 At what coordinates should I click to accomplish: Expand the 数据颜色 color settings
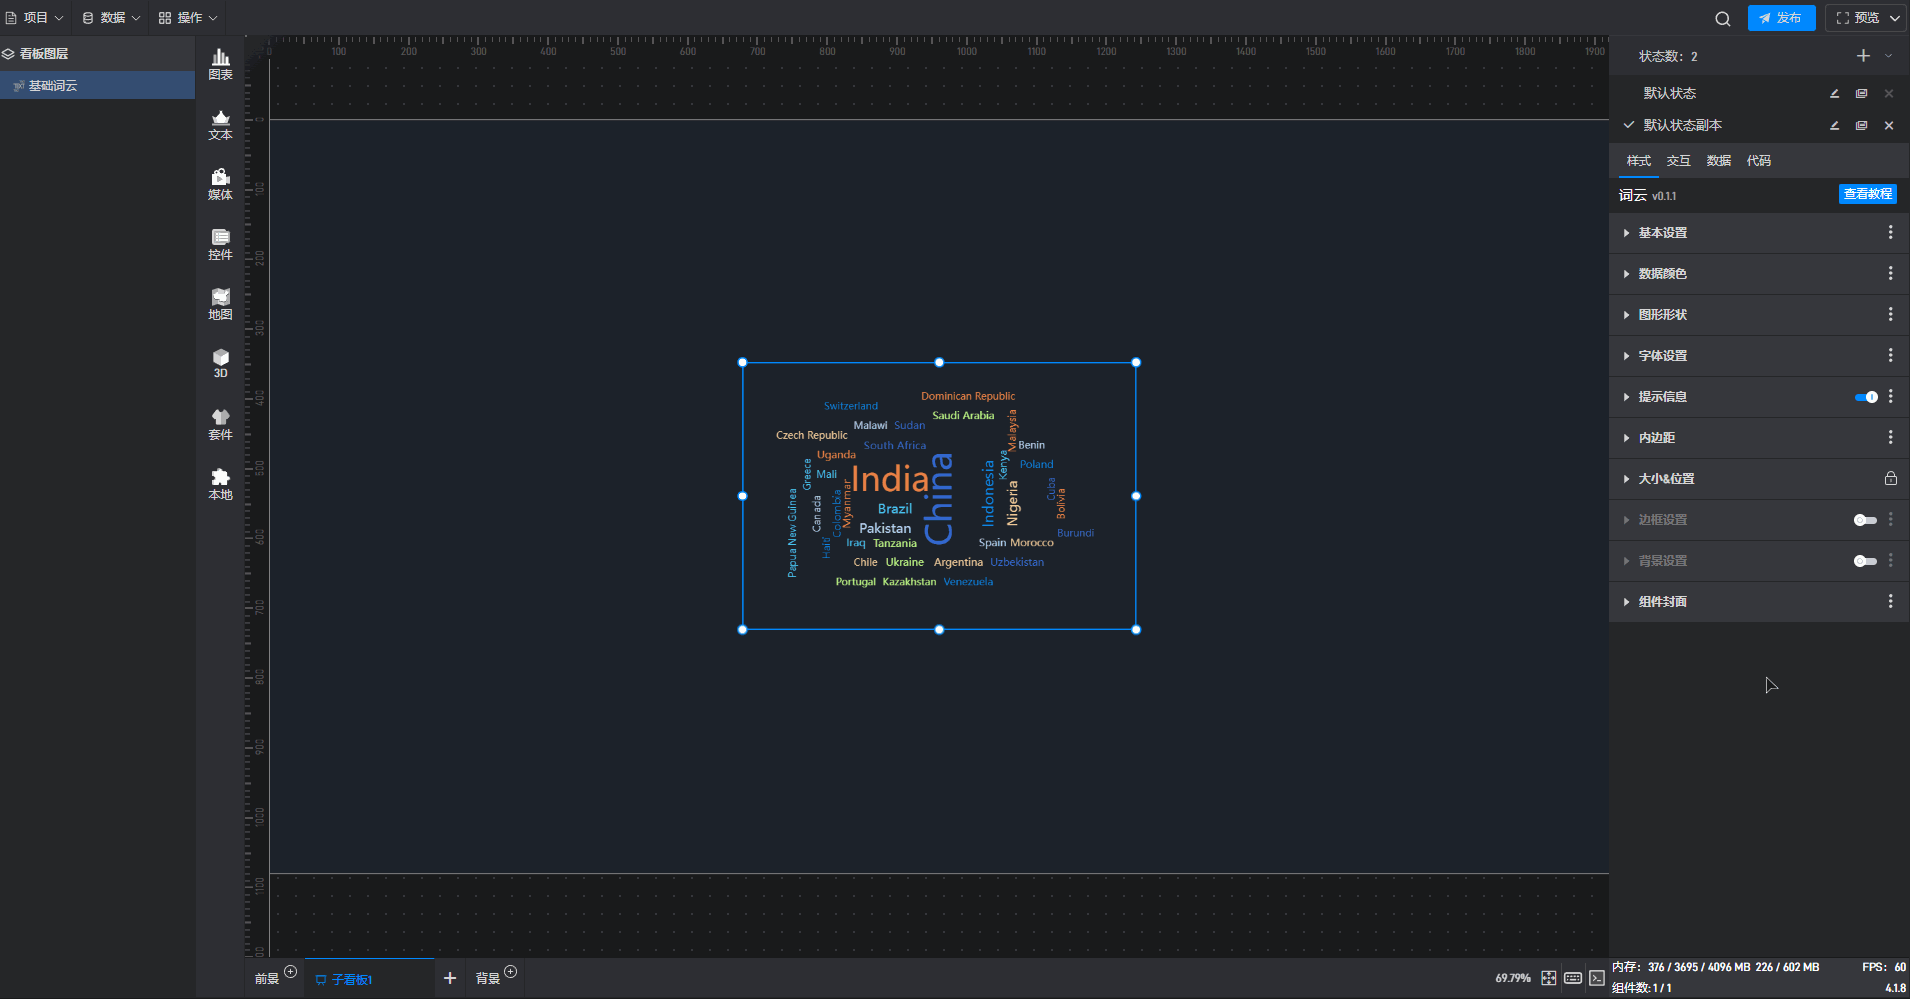[x=1662, y=274]
